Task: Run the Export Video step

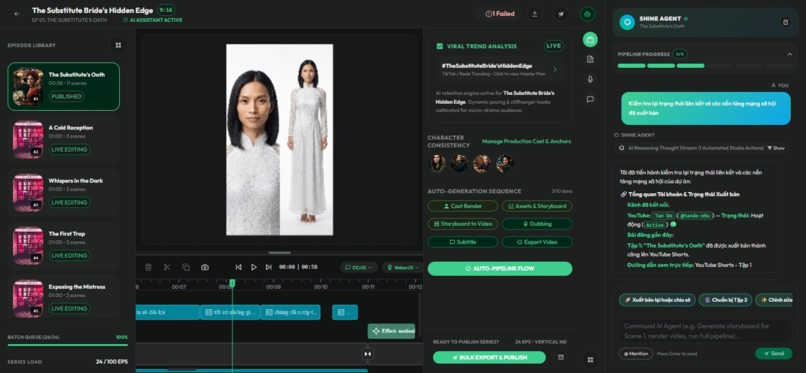Action: pyautogui.click(x=537, y=242)
